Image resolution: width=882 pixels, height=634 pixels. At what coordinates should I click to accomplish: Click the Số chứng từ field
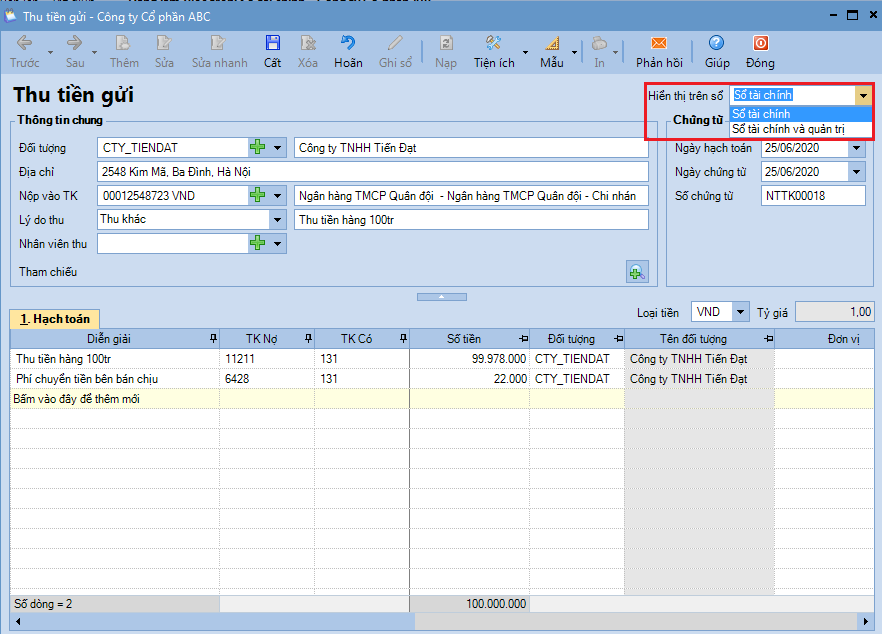813,196
